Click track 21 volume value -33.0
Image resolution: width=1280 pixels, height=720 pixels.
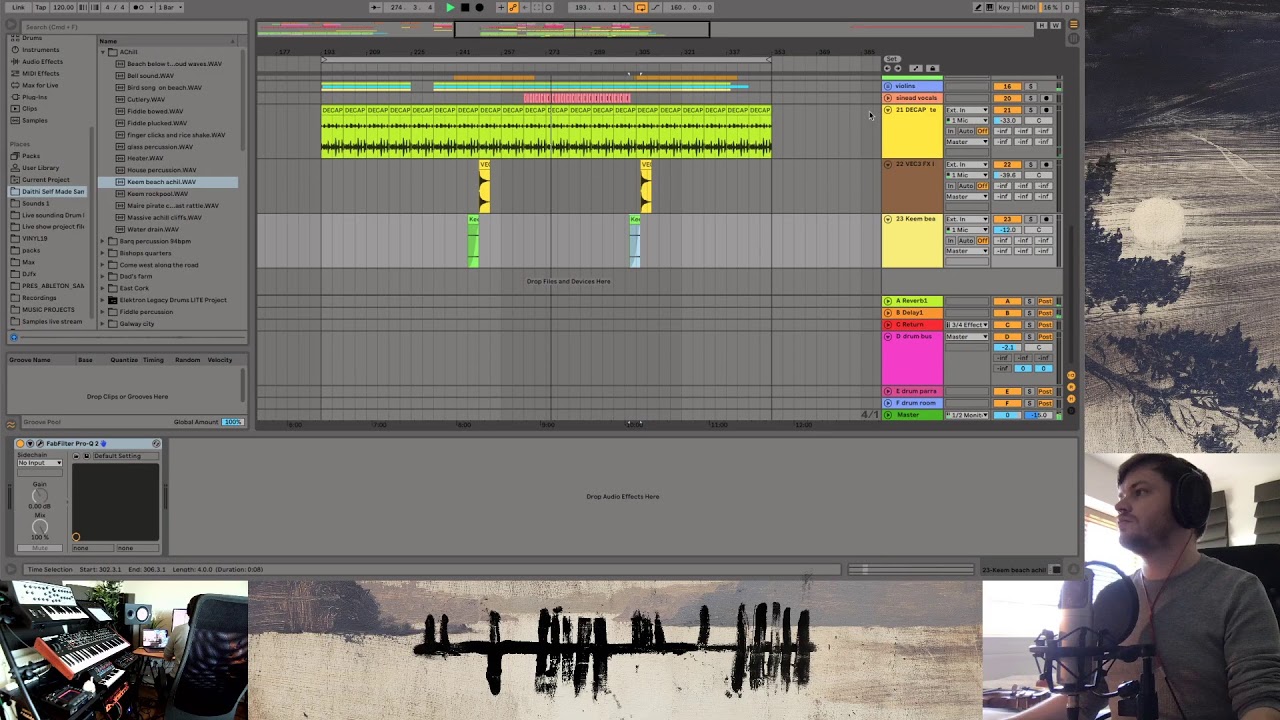(1007, 121)
